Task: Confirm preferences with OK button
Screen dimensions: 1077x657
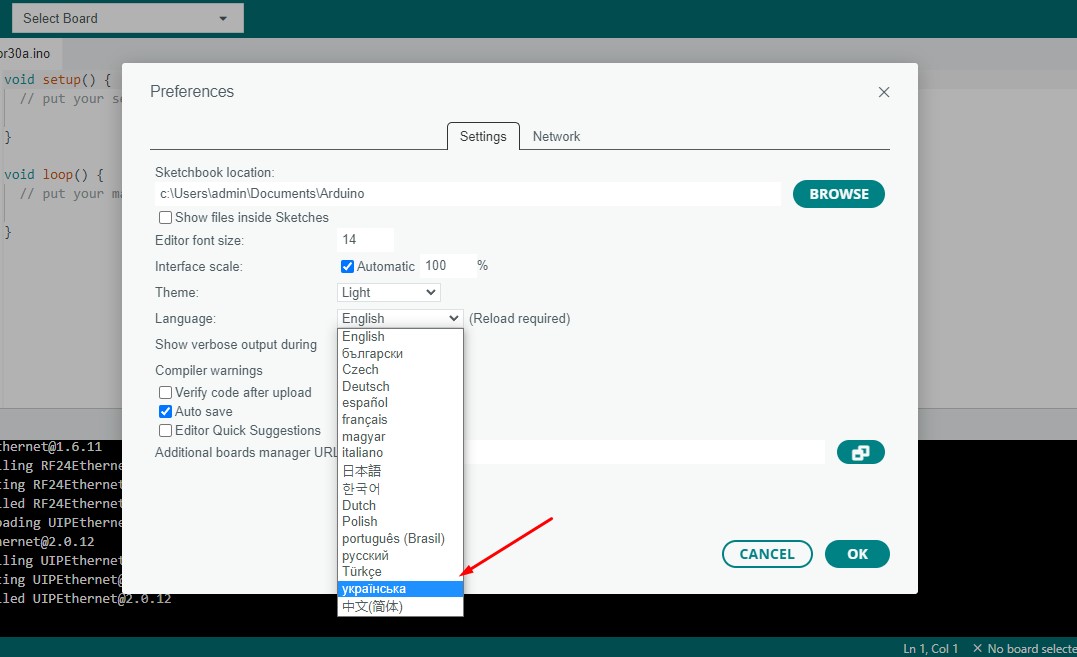Action: (x=857, y=554)
